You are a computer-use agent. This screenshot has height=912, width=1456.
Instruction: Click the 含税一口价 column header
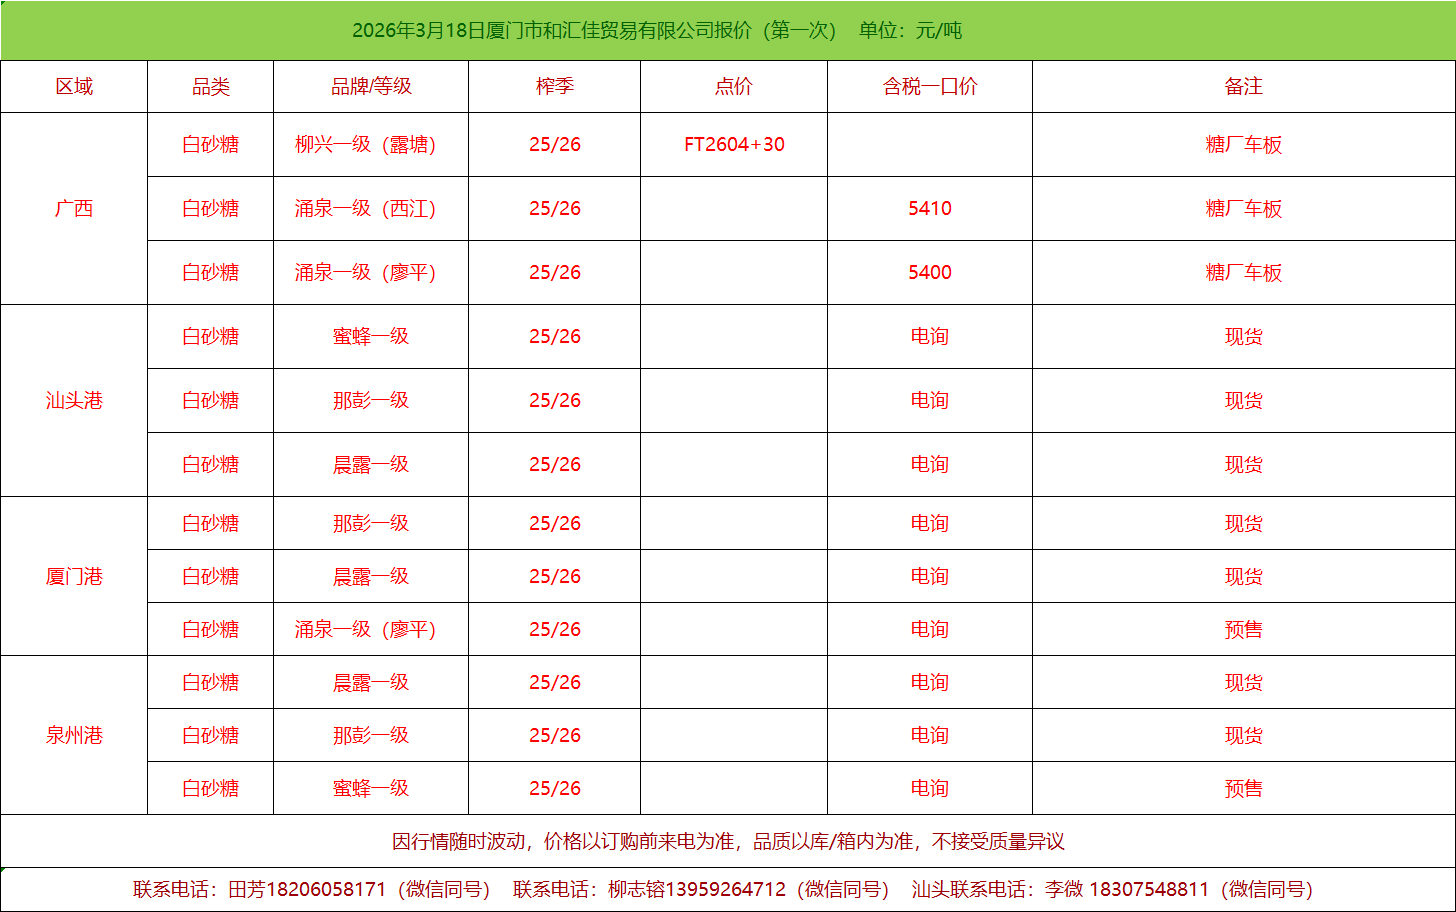coord(929,87)
